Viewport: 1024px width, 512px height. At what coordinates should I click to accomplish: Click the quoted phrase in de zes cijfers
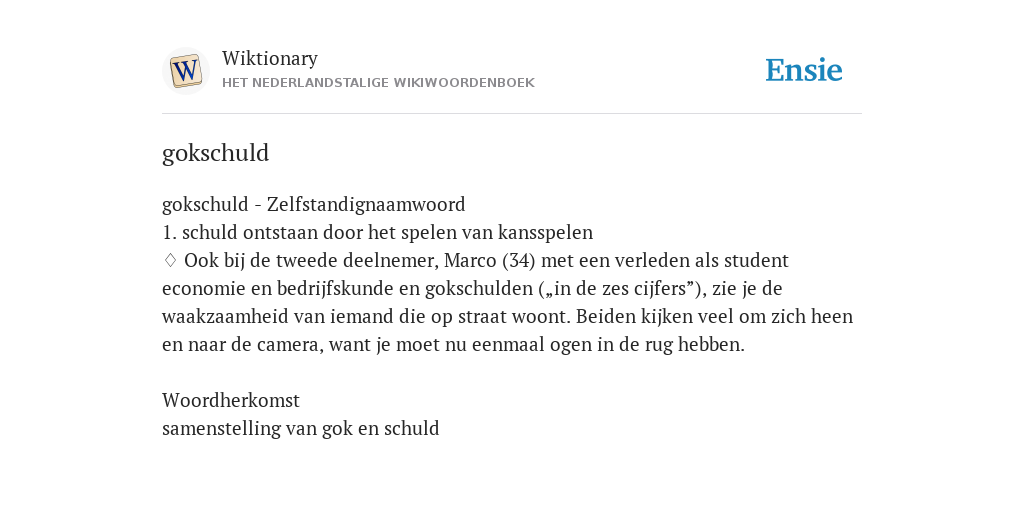[622, 289]
